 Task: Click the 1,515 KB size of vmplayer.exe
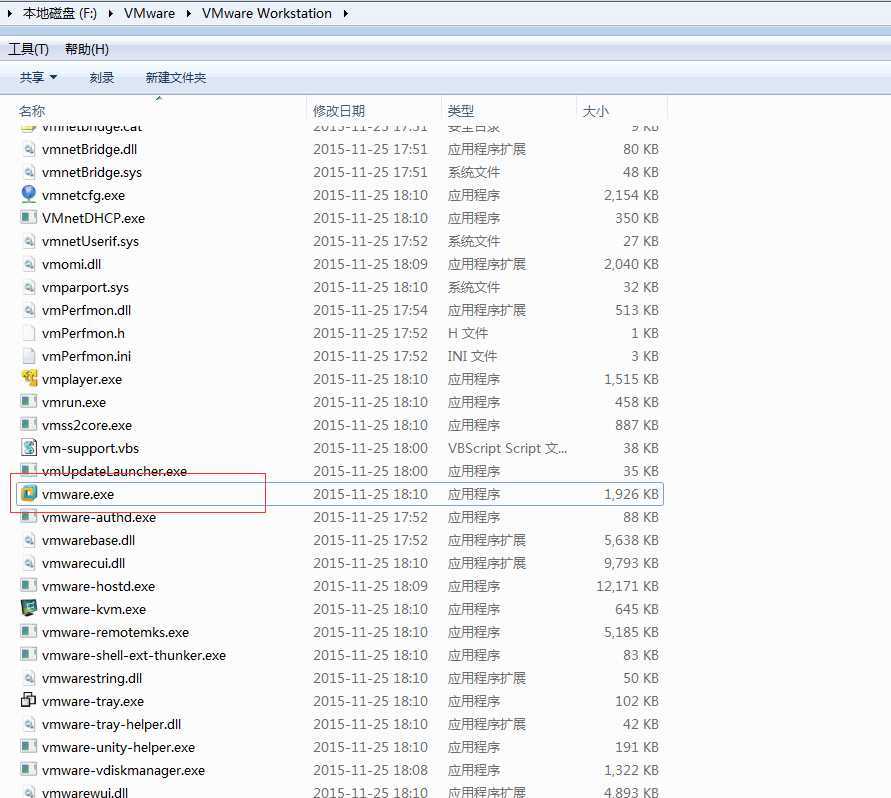pos(631,379)
